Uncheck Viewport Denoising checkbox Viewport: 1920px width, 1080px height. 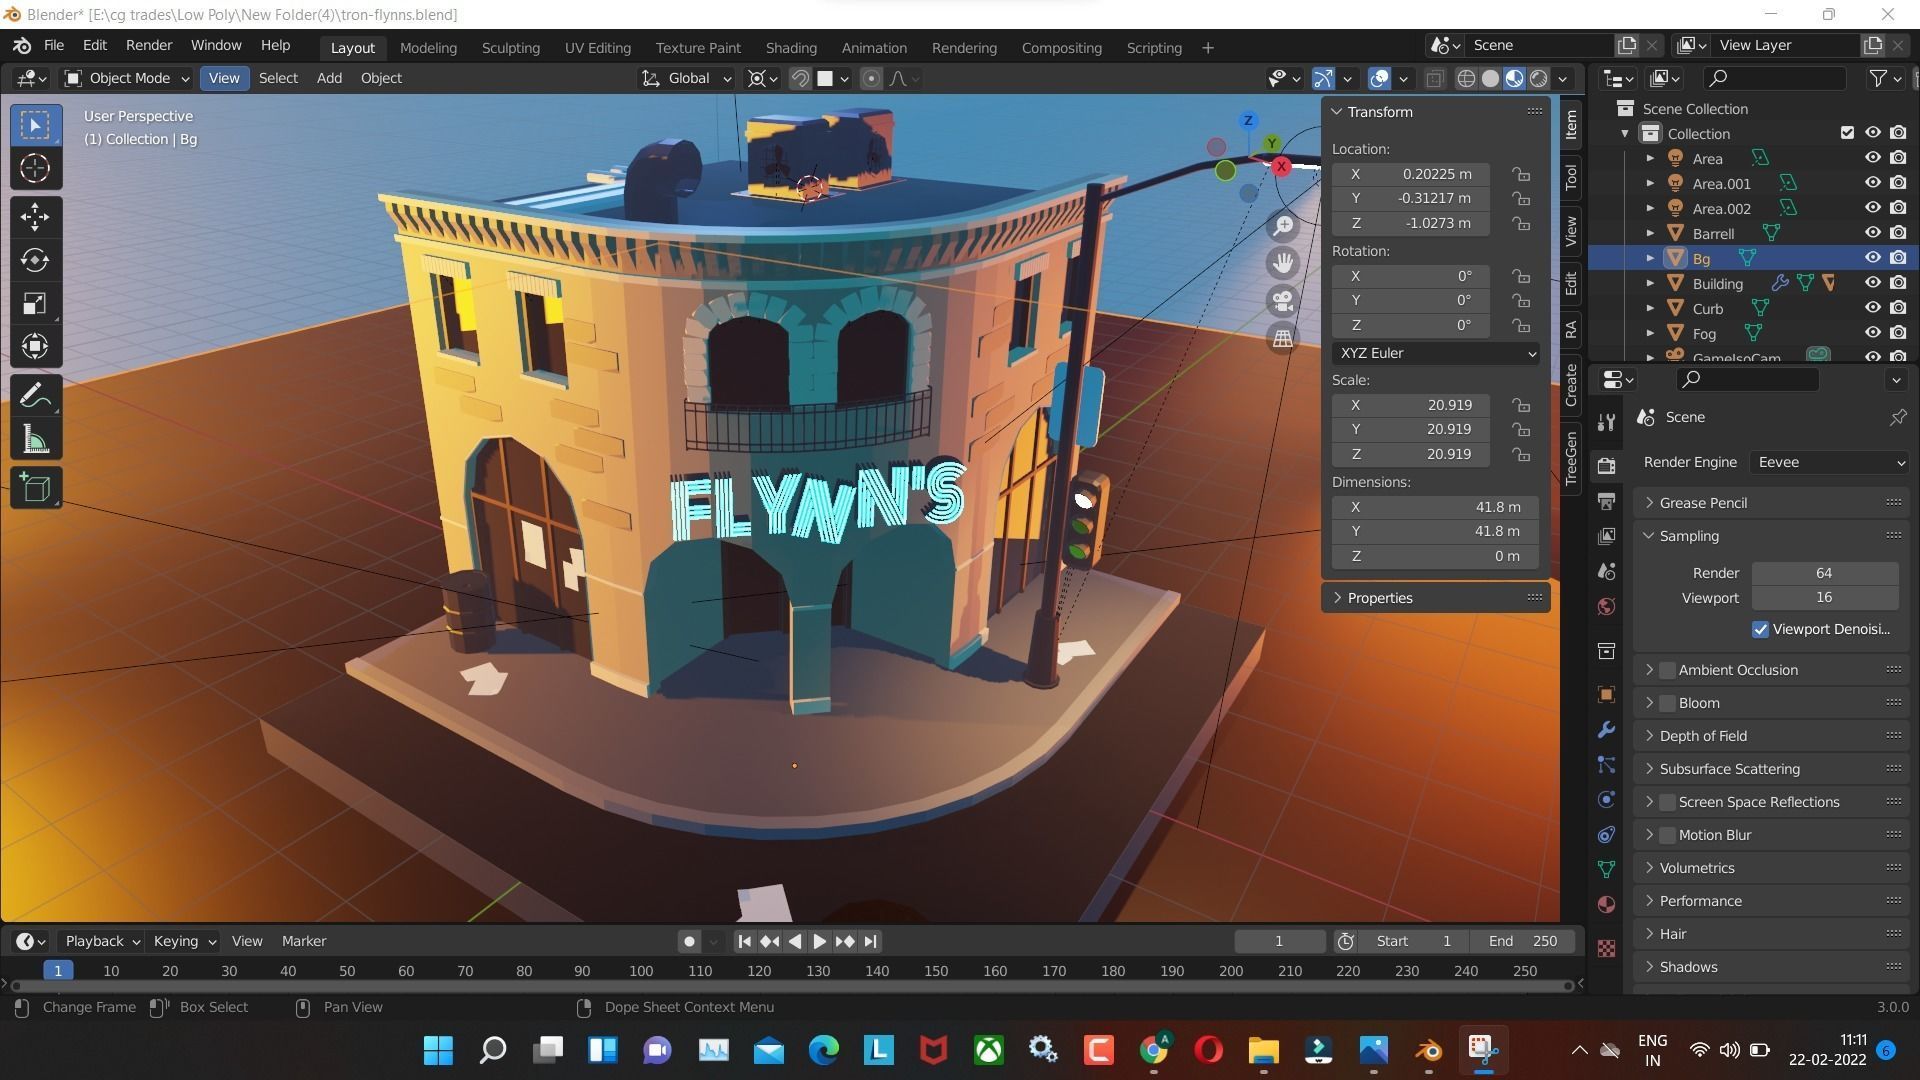1760,629
